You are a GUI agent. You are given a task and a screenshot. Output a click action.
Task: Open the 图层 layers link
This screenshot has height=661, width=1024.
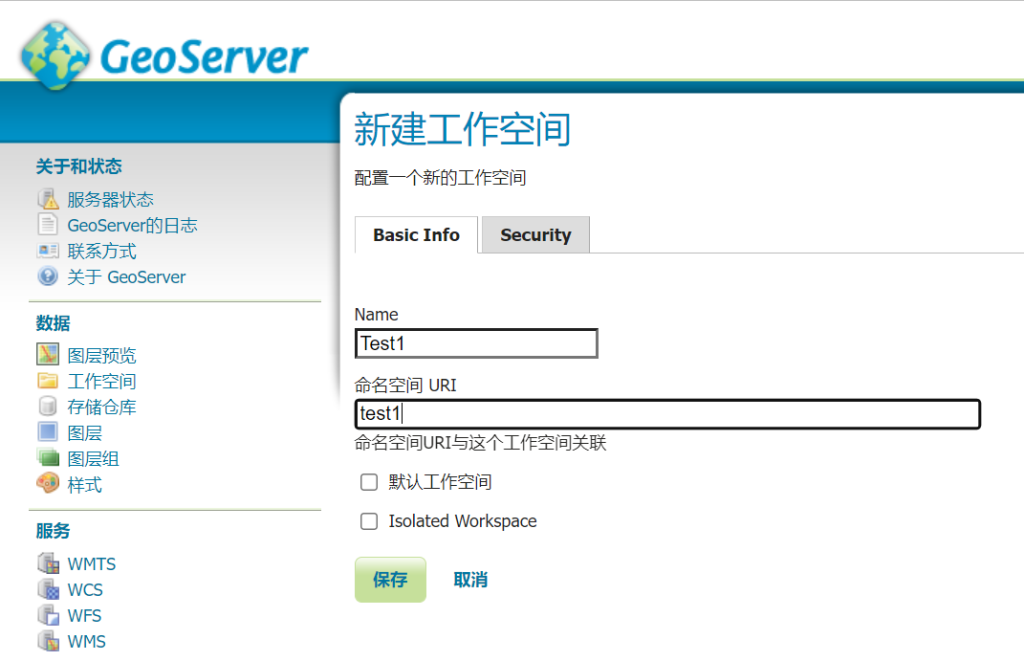coord(84,433)
